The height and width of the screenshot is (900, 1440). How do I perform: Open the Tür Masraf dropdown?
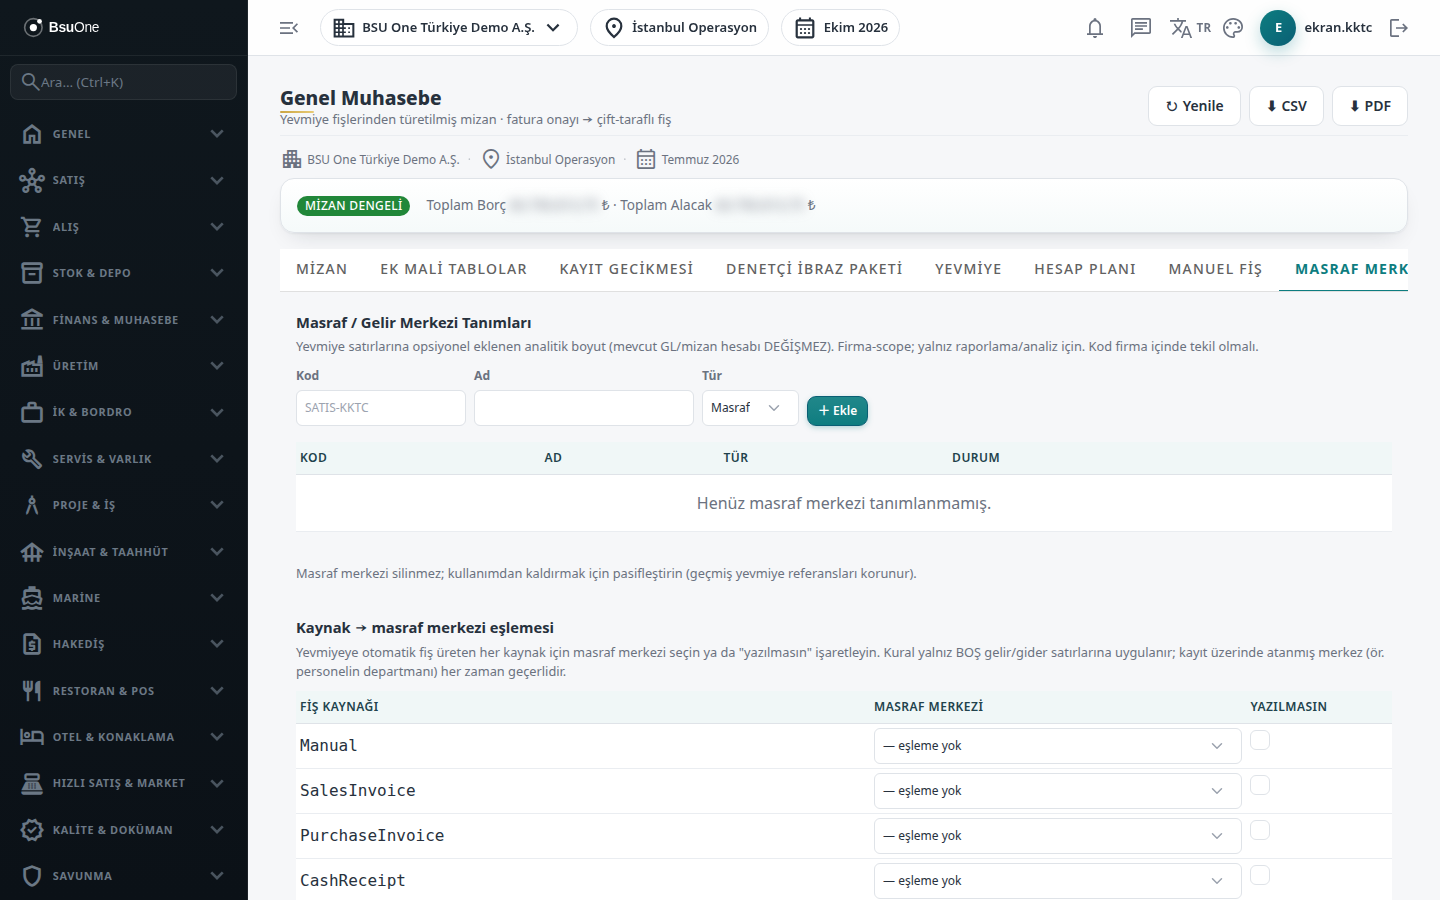click(x=750, y=408)
